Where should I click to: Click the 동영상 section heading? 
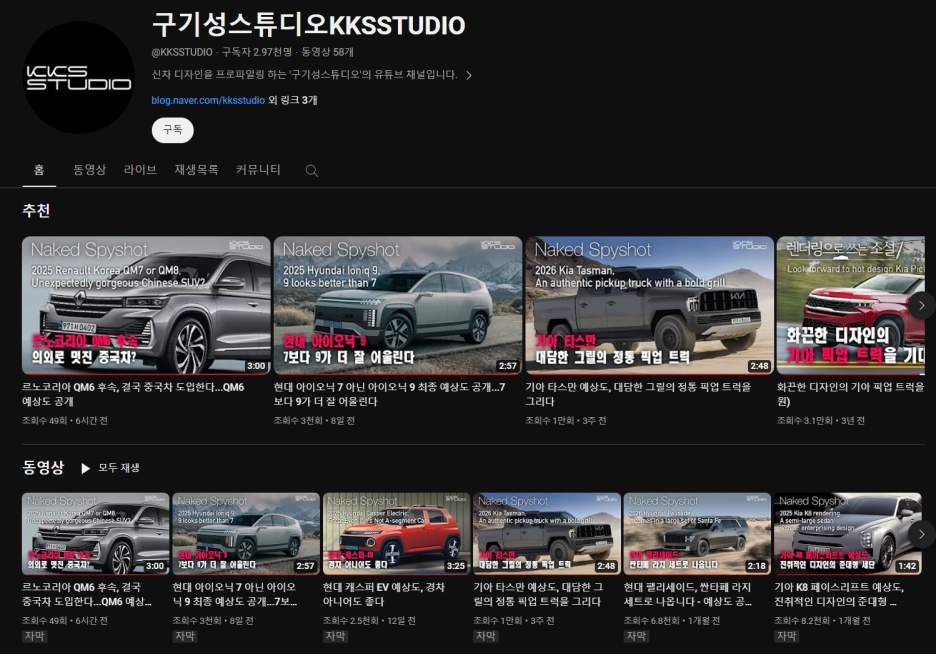[43, 467]
